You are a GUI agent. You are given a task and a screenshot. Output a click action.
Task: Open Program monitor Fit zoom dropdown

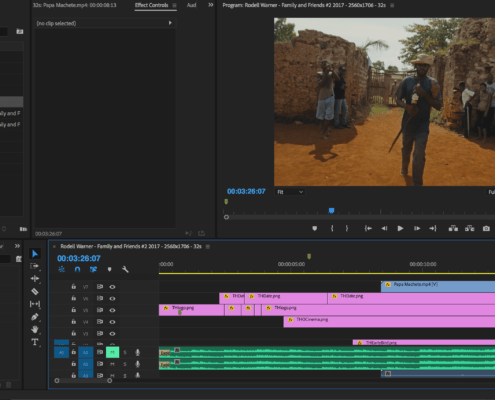click(290, 192)
